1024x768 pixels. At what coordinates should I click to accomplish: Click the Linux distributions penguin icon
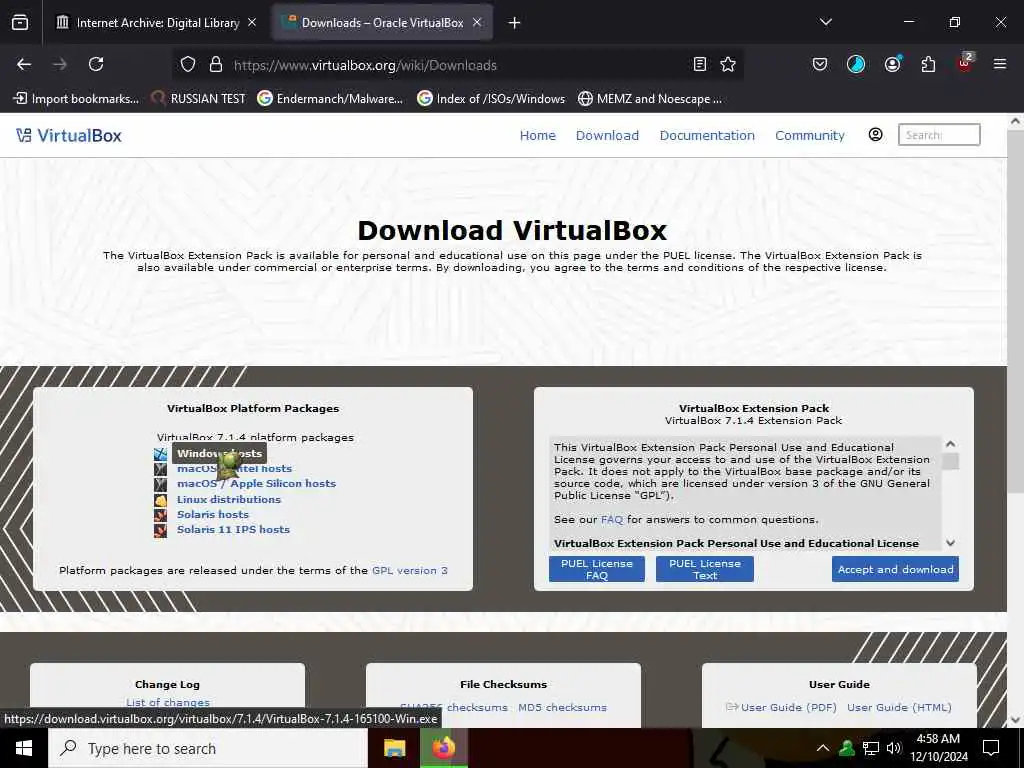pyautogui.click(x=160, y=500)
